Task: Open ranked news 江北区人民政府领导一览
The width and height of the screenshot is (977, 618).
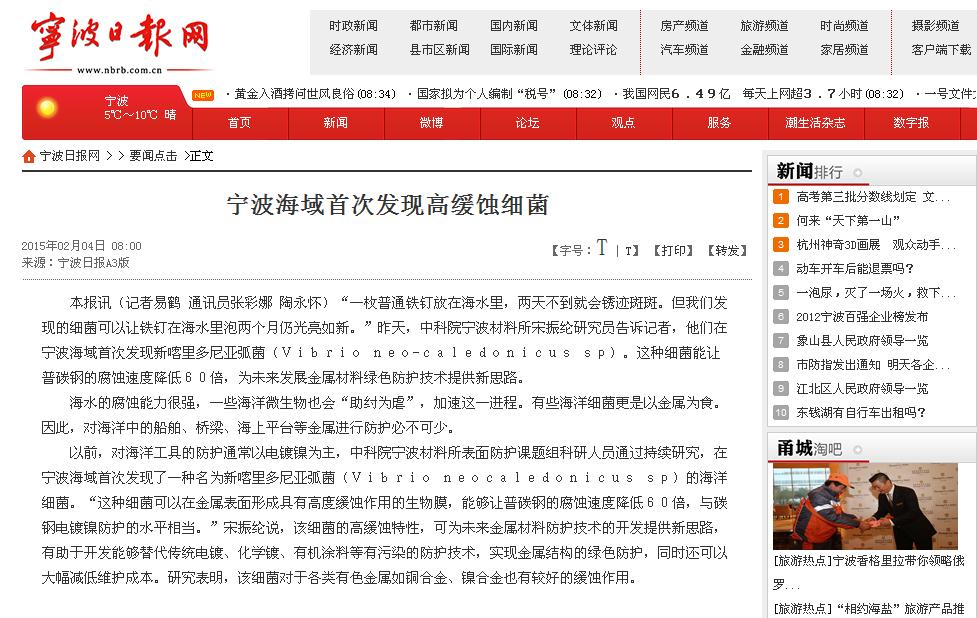Action: 862,389
